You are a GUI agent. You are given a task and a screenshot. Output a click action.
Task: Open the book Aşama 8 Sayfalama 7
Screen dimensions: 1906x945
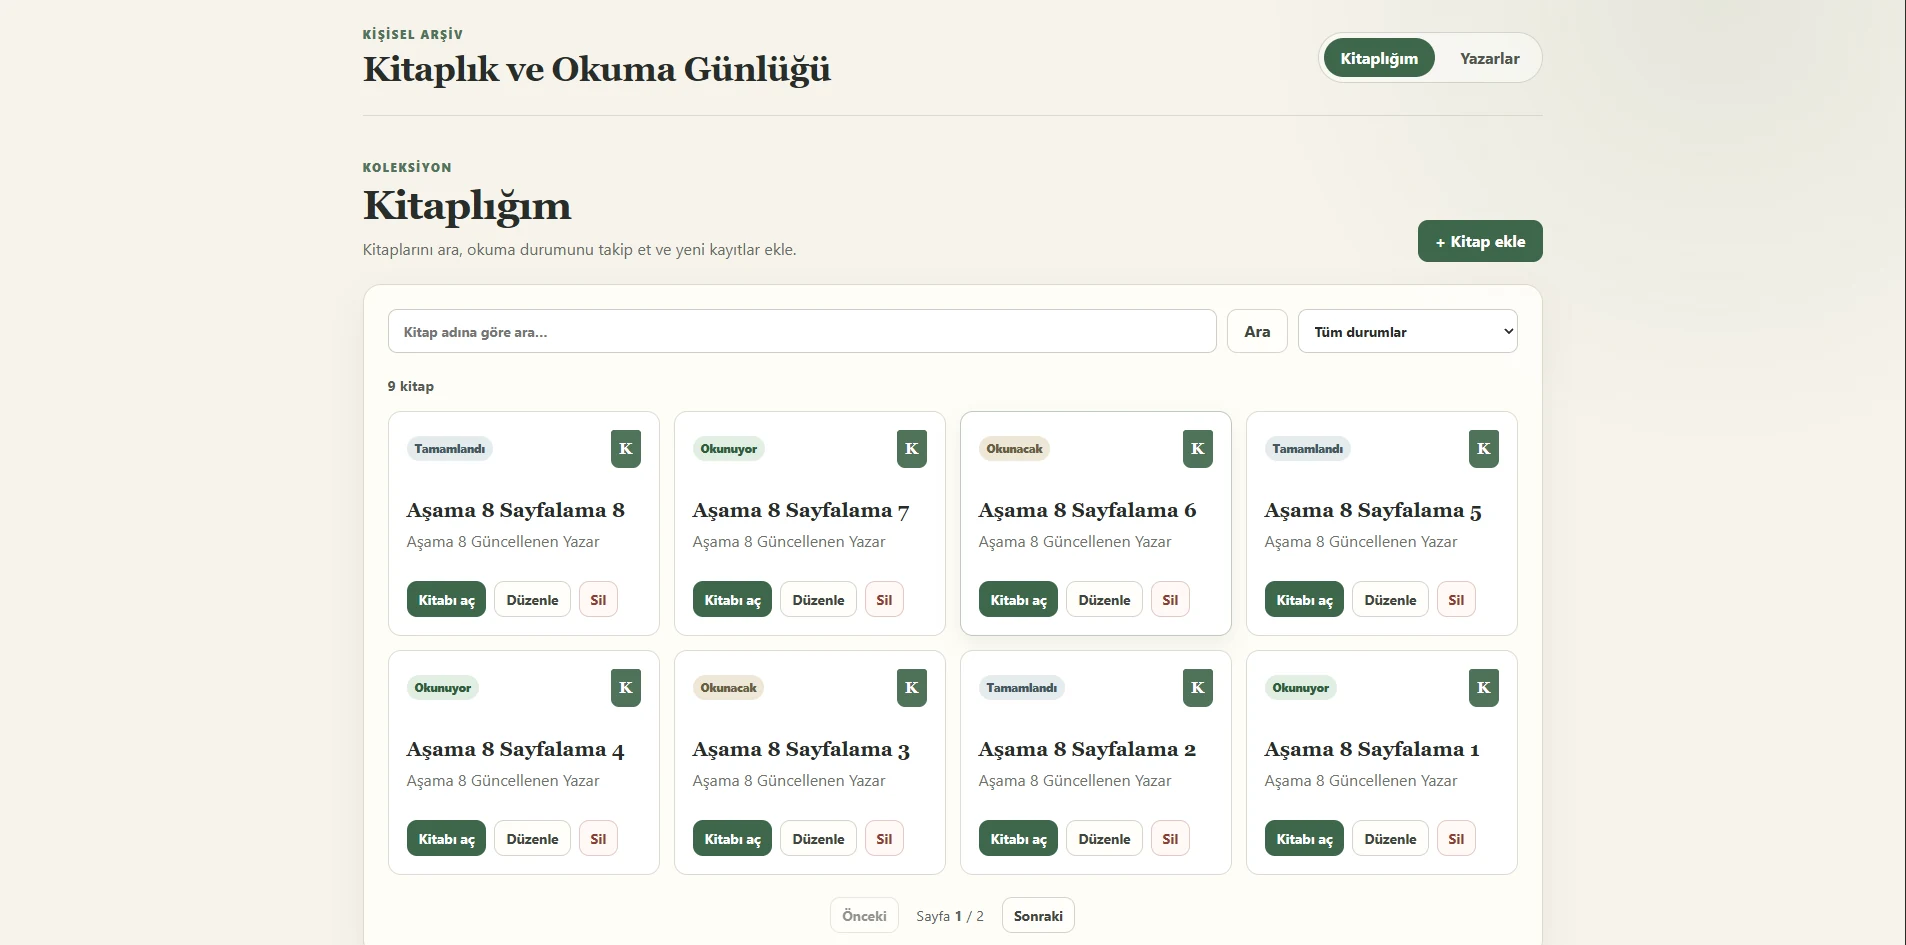[x=732, y=600]
